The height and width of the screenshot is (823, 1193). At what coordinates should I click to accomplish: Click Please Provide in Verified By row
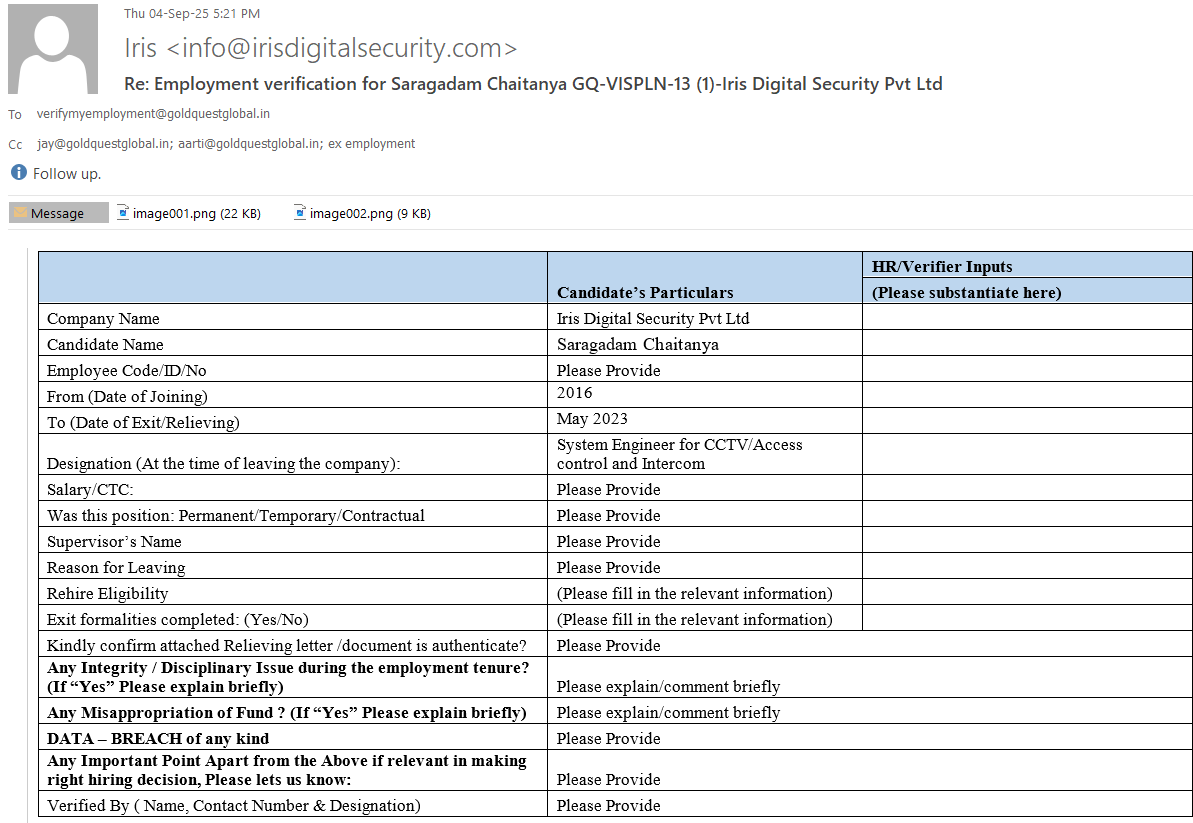pyautogui.click(x=608, y=806)
